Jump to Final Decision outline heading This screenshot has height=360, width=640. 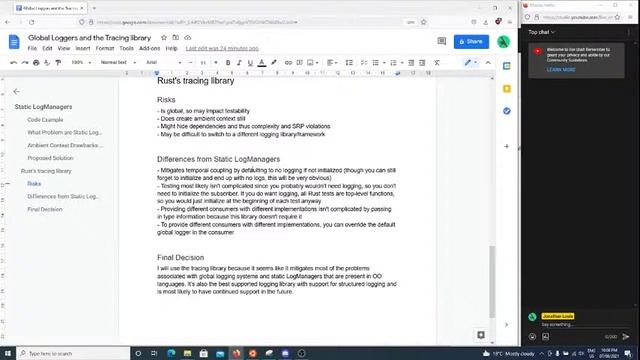pyautogui.click(x=45, y=209)
